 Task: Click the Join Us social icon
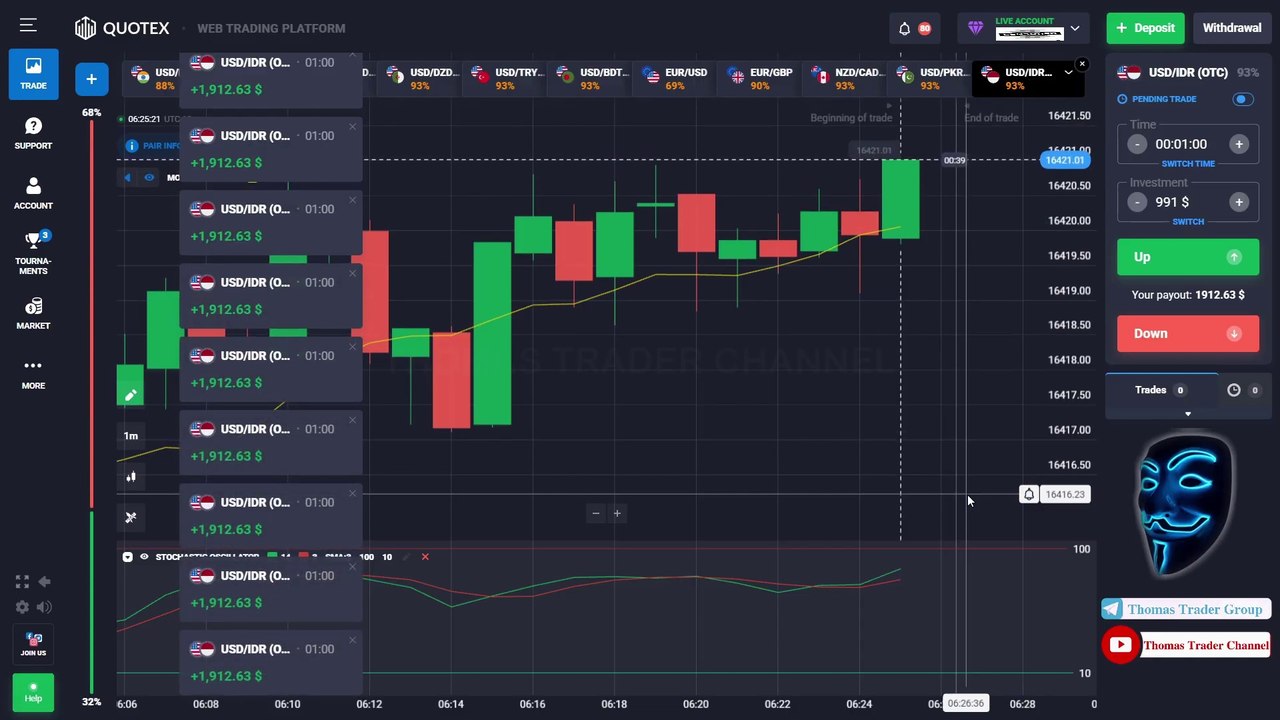click(x=33, y=644)
